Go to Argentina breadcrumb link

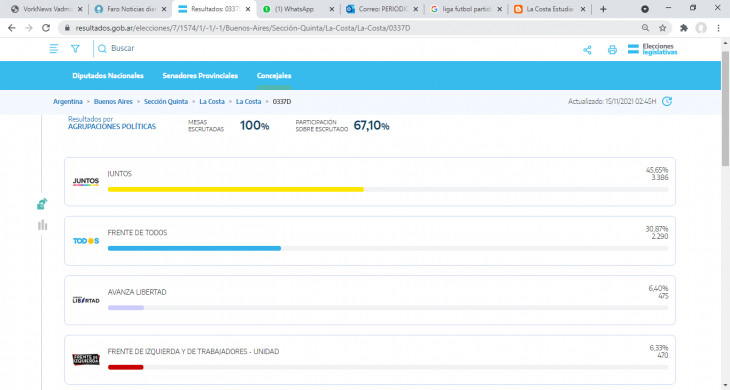pos(68,101)
